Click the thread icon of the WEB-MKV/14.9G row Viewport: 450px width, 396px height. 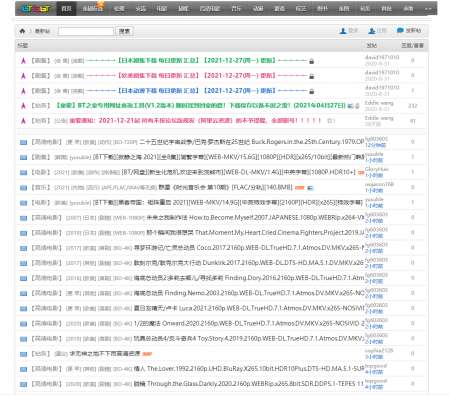tap(23, 203)
